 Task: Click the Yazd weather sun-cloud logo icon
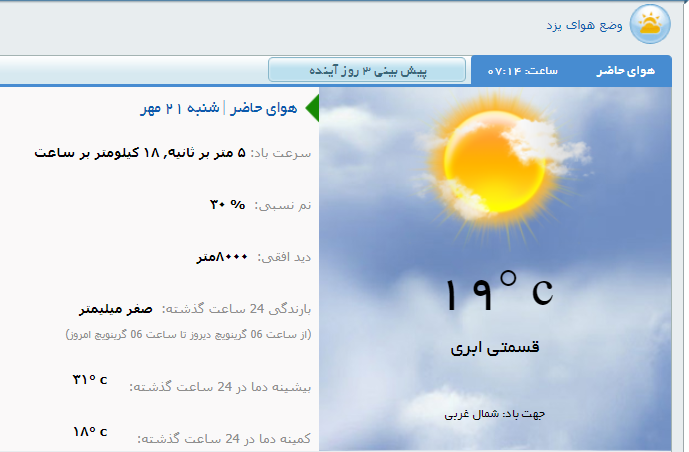click(x=650, y=23)
